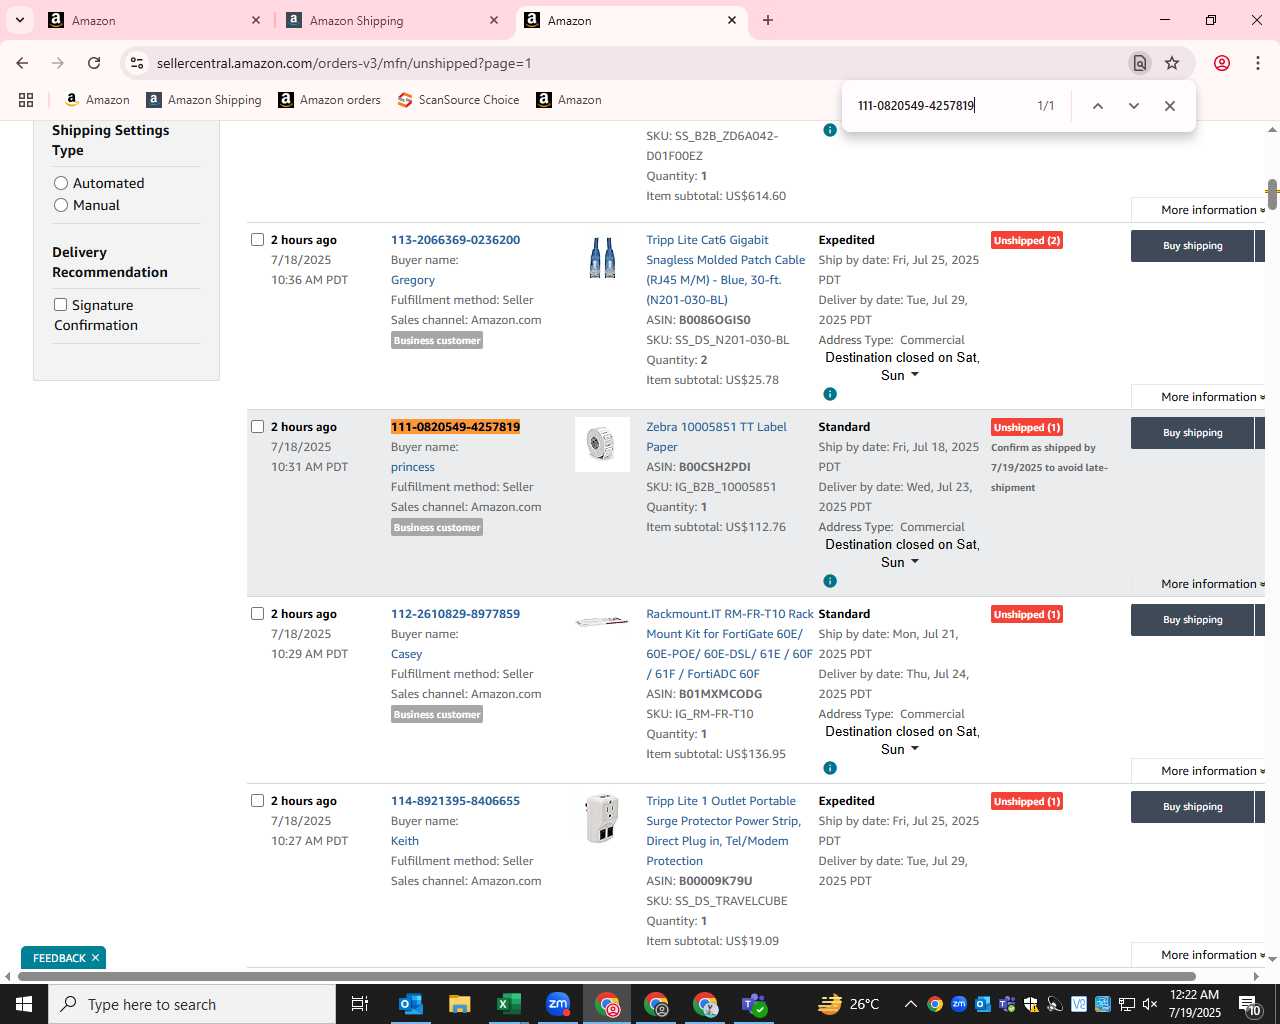
Task: Go to previous find-in-page match
Action: (x=1097, y=106)
